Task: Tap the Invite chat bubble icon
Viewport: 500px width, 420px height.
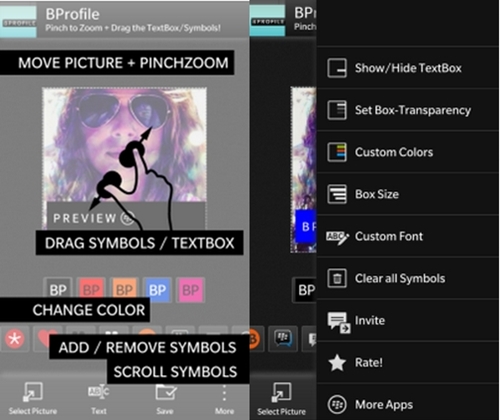Action: (338, 322)
